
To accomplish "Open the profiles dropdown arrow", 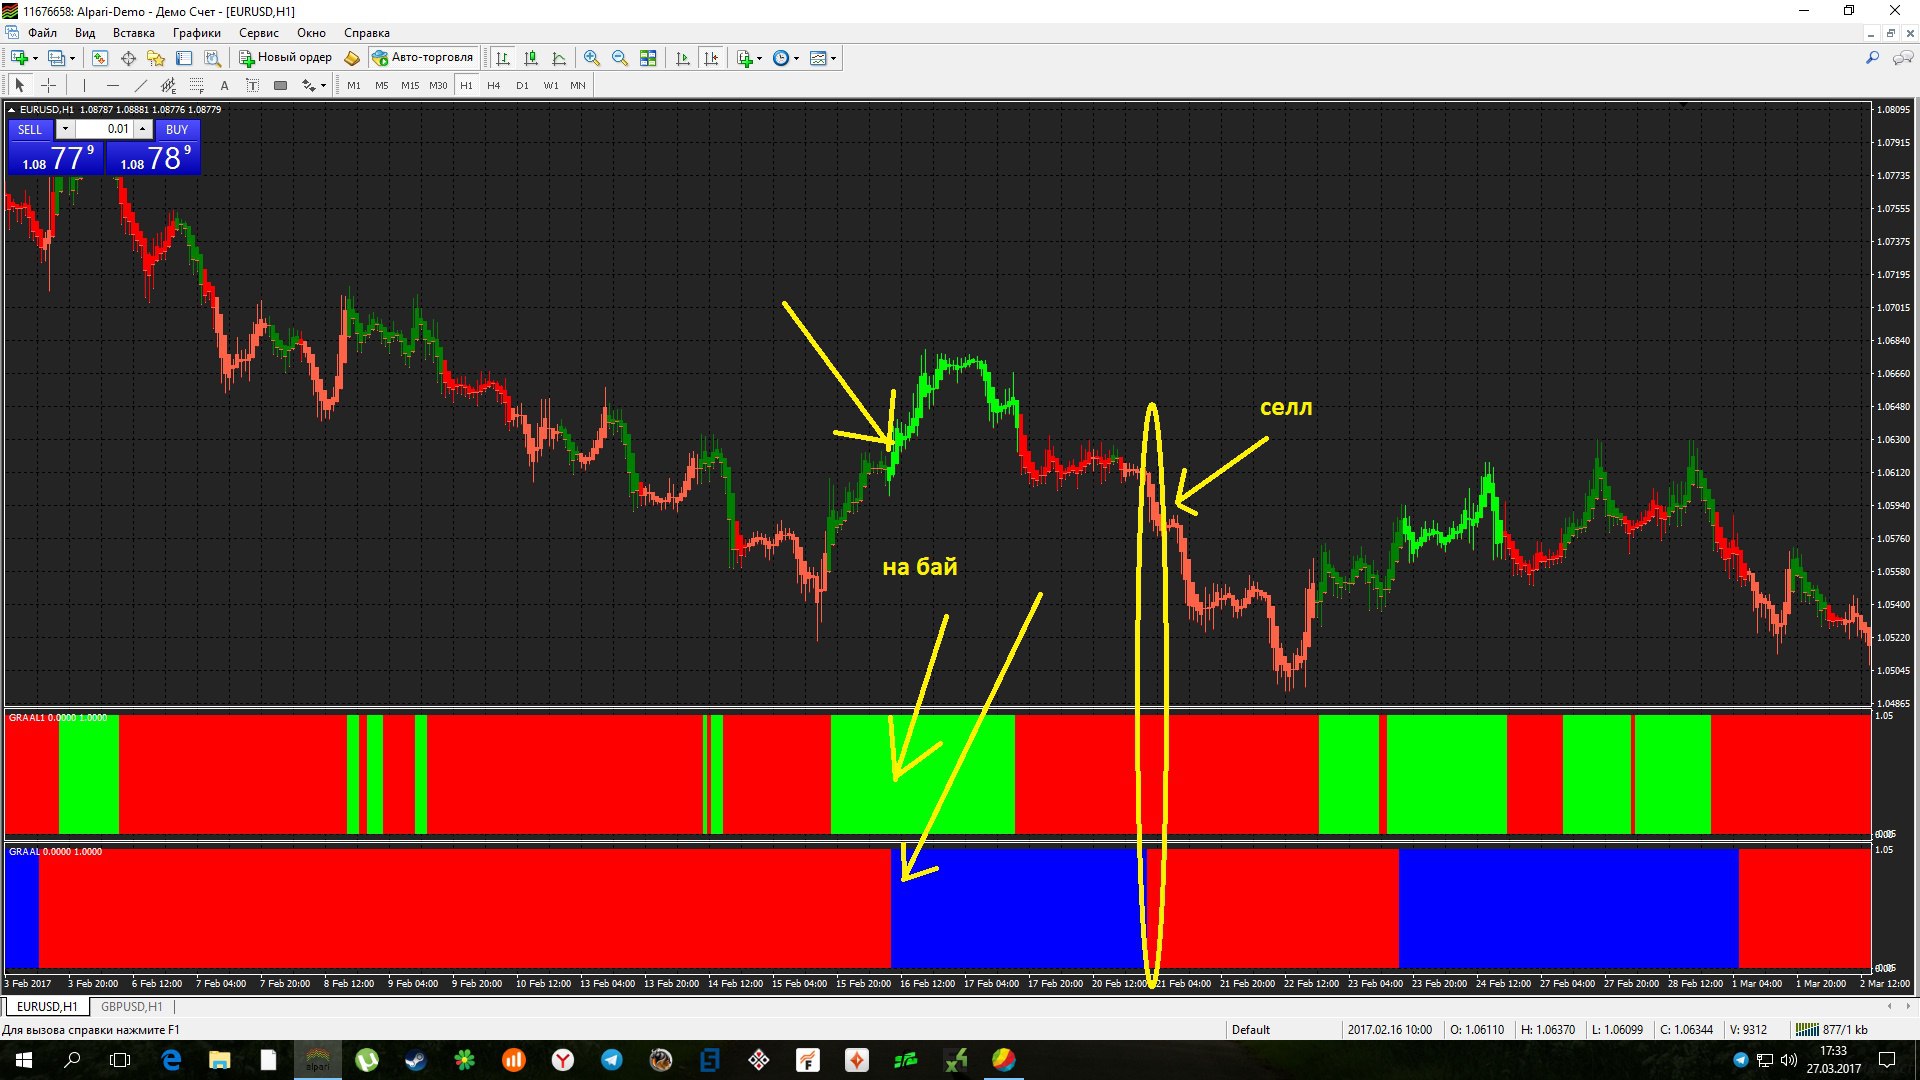I will pyautogui.click(x=73, y=58).
